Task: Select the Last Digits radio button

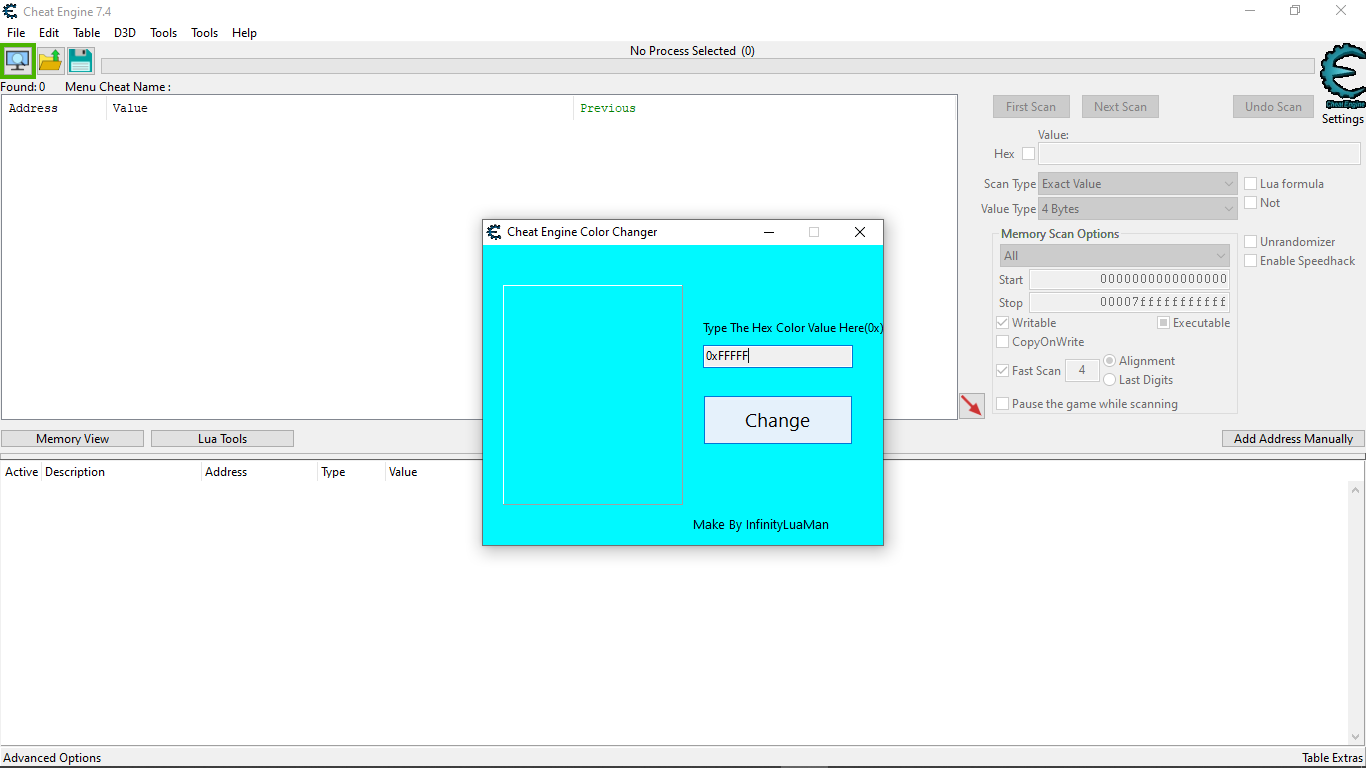Action: (x=1109, y=379)
